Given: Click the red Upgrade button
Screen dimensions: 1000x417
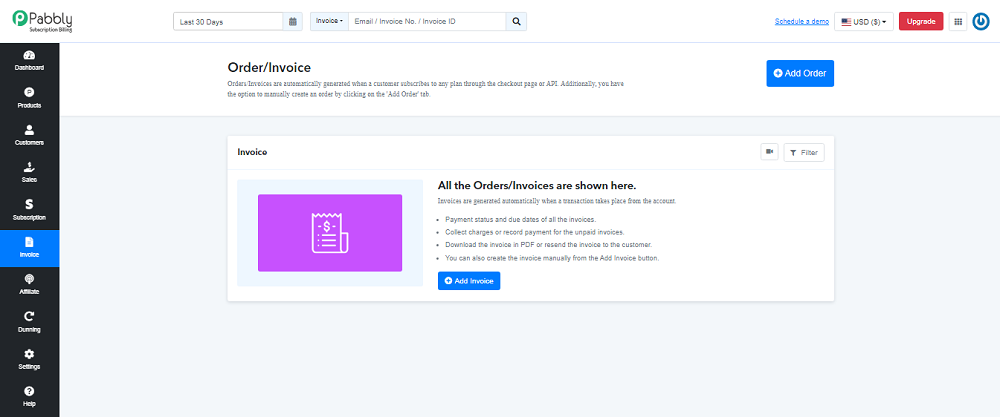Looking at the screenshot, I should click(x=921, y=22).
